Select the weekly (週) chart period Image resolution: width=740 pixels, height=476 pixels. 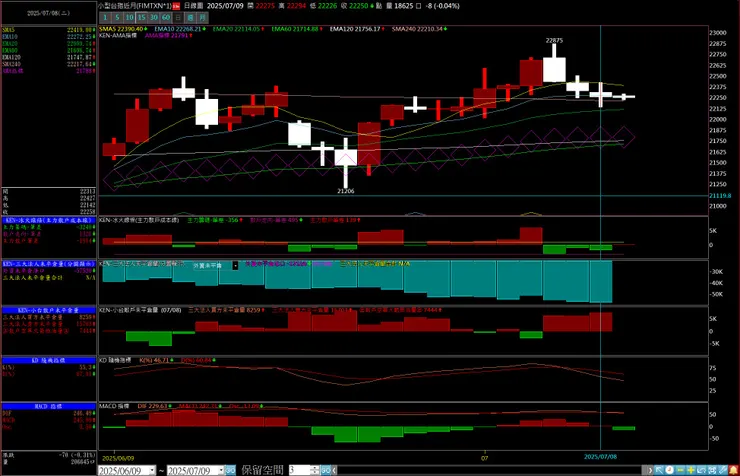pos(190,17)
